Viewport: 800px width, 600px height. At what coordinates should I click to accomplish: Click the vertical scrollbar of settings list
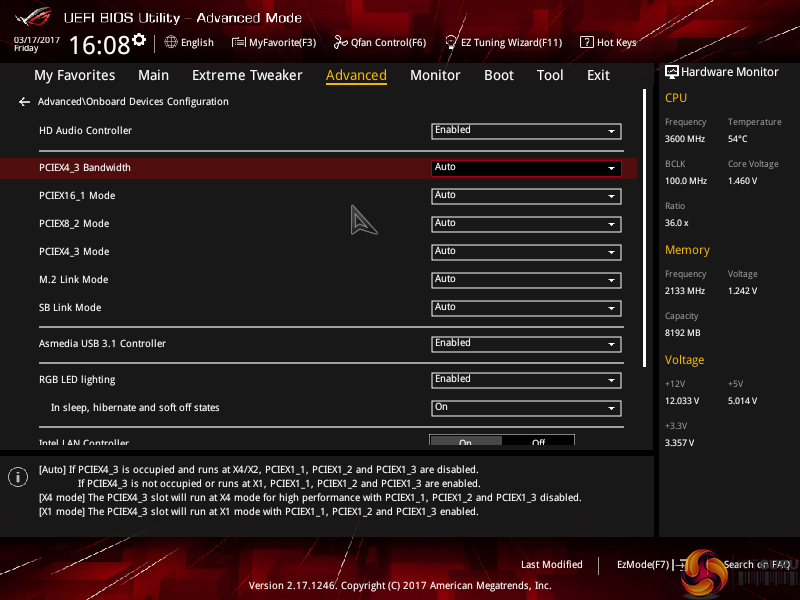[x=645, y=230]
